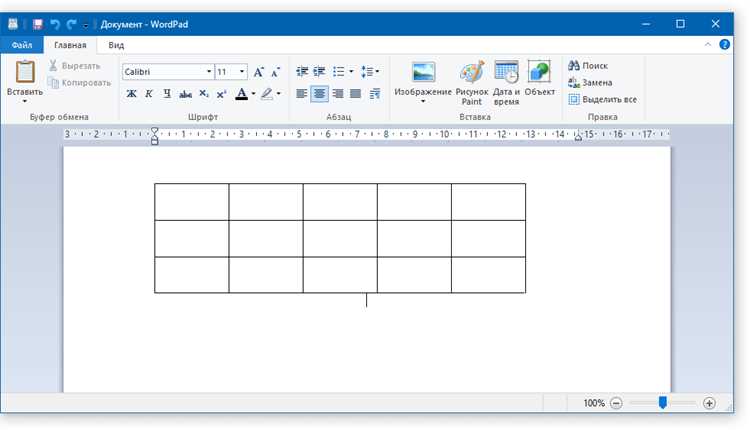Click the WordPad application icon in title bar
Image resolution: width=750 pixels, height=430 pixels.
(13, 24)
